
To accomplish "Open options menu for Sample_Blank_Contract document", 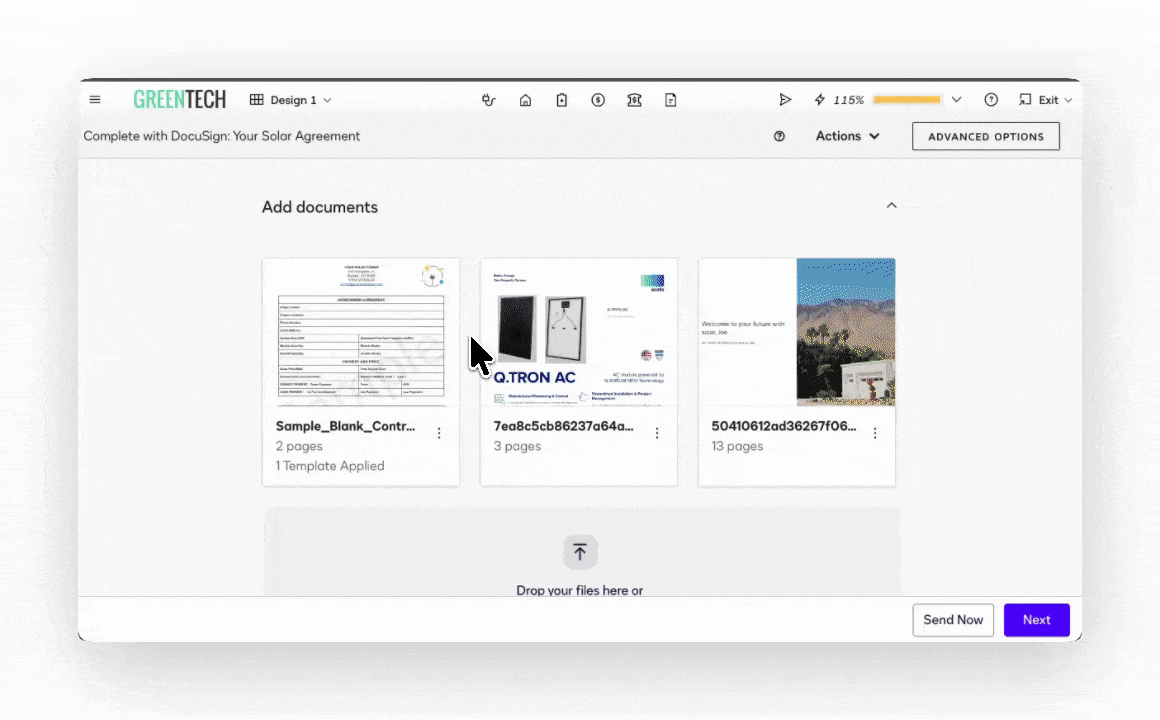I will pyautogui.click(x=439, y=433).
